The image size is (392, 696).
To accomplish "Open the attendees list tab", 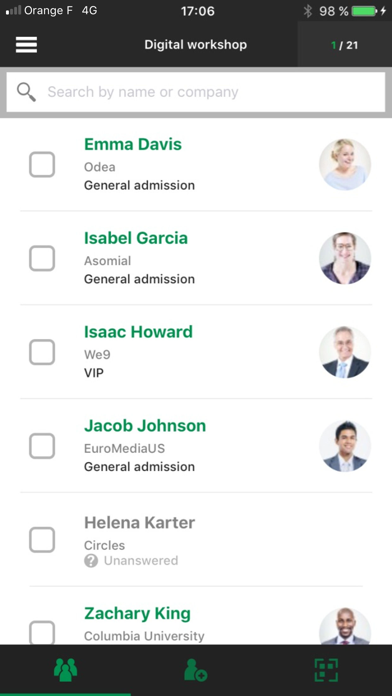I will click(x=65, y=670).
